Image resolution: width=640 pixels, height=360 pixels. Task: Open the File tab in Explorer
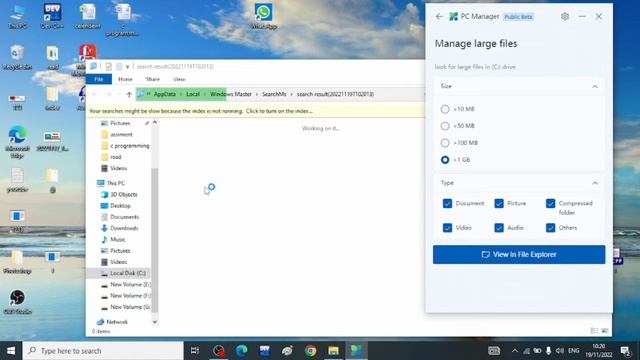click(x=99, y=79)
